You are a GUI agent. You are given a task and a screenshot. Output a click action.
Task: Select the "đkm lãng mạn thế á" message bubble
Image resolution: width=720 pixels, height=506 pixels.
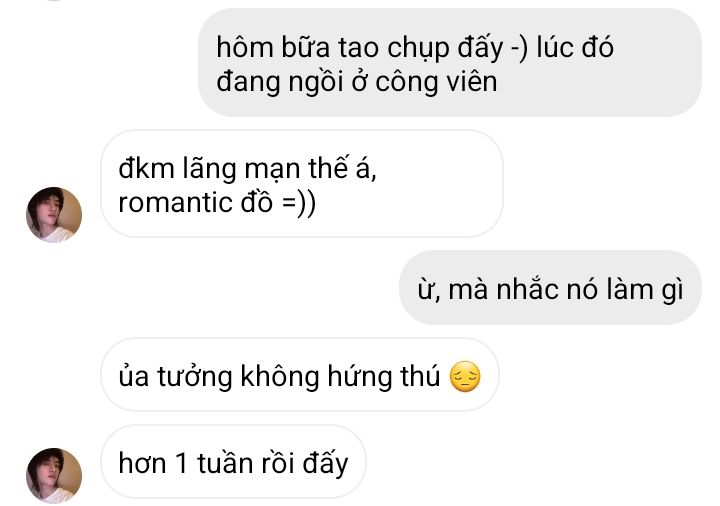click(x=302, y=184)
